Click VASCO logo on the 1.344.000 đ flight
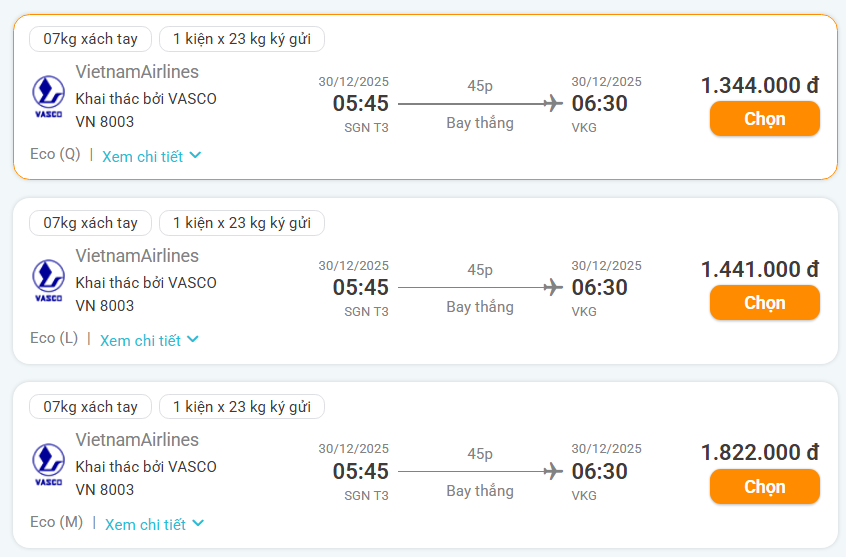 pyautogui.click(x=48, y=97)
